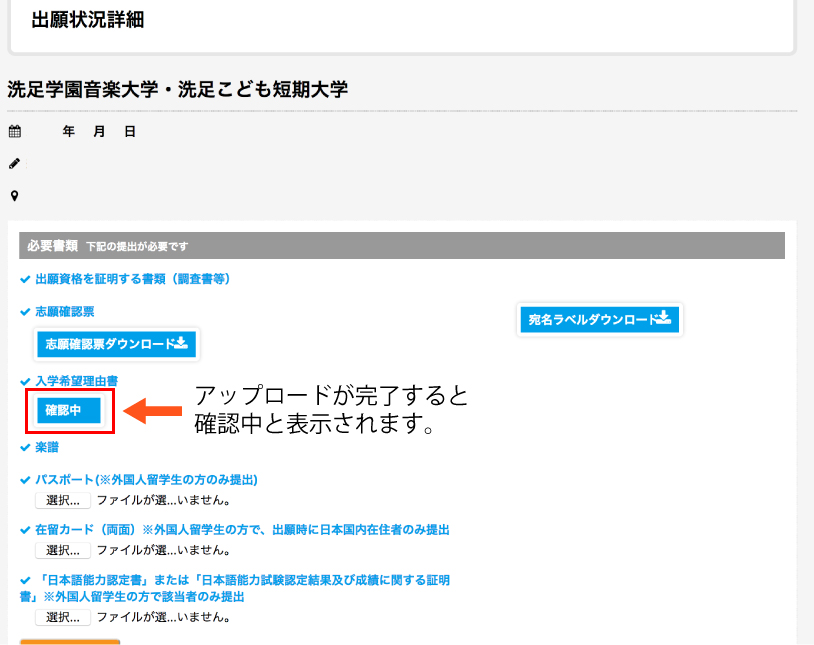814x645 pixels.
Task: Click パスポート's ファイルが選...いません text
Action: pos(164,500)
